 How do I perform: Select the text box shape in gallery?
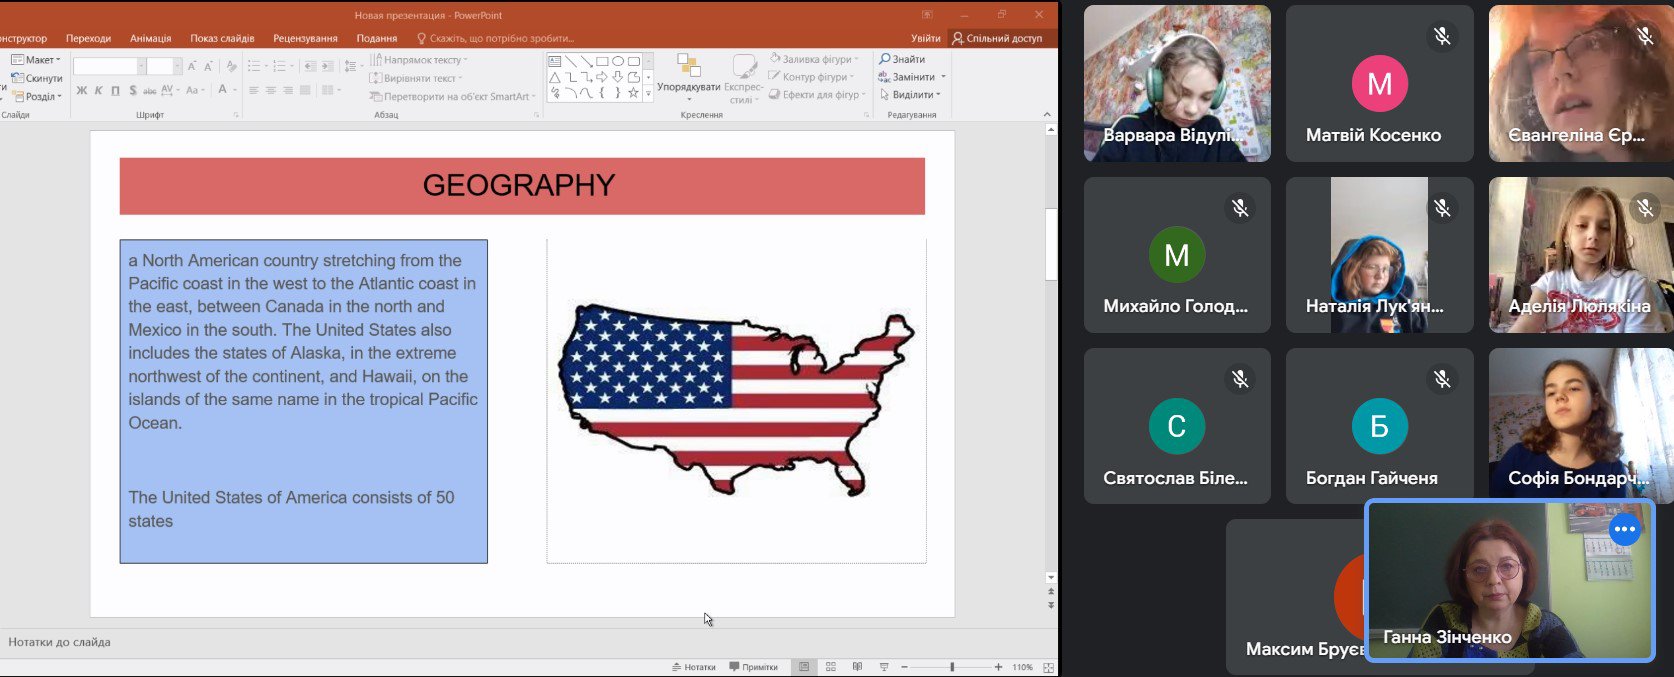pos(555,61)
